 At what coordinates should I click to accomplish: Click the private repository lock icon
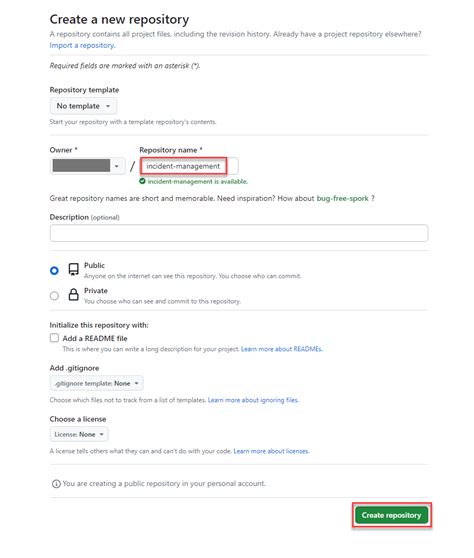(73, 295)
